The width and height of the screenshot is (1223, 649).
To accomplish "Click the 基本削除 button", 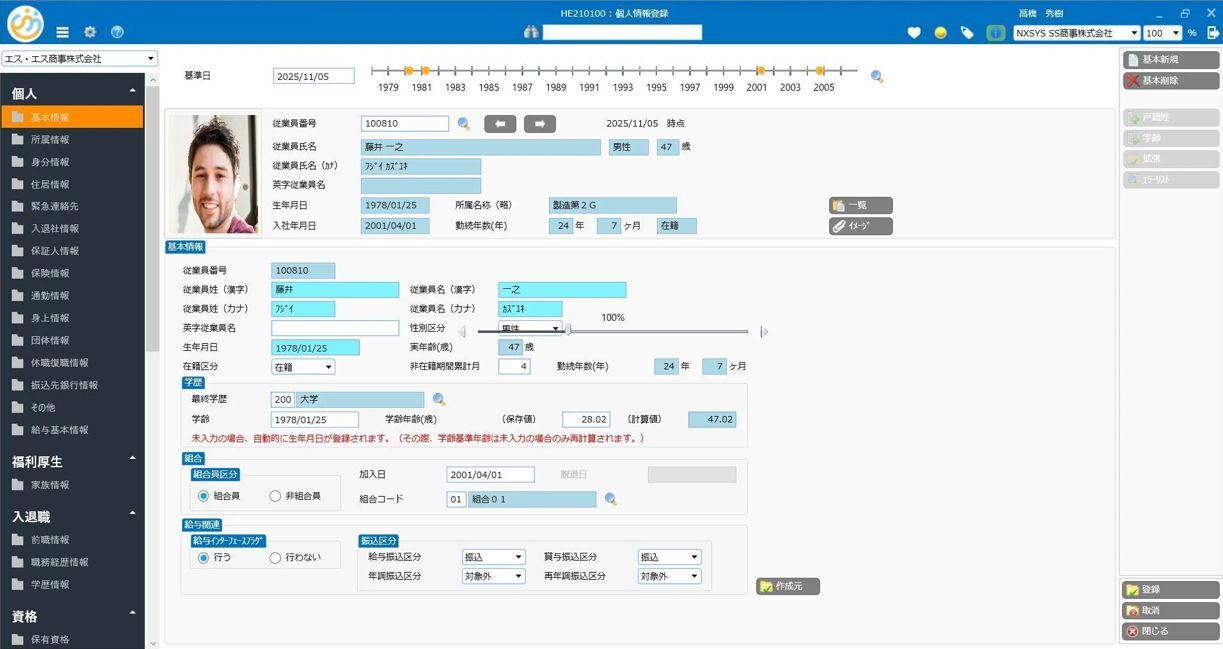I will point(1170,80).
